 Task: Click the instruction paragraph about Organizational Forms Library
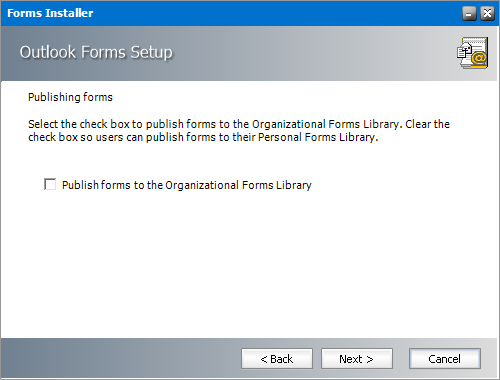click(x=239, y=131)
